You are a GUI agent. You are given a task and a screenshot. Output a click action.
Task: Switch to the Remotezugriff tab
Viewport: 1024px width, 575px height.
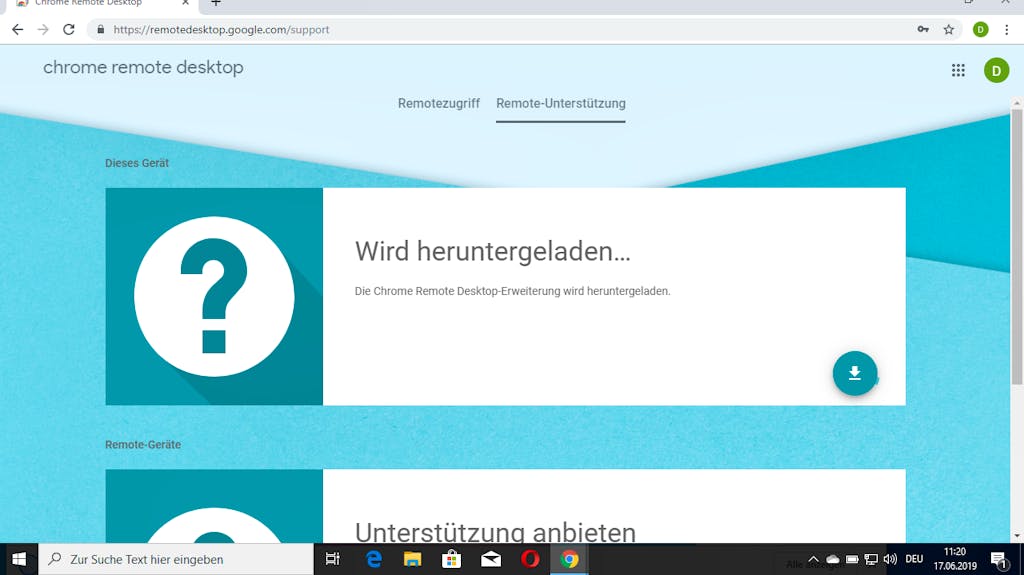pyautogui.click(x=439, y=103)
